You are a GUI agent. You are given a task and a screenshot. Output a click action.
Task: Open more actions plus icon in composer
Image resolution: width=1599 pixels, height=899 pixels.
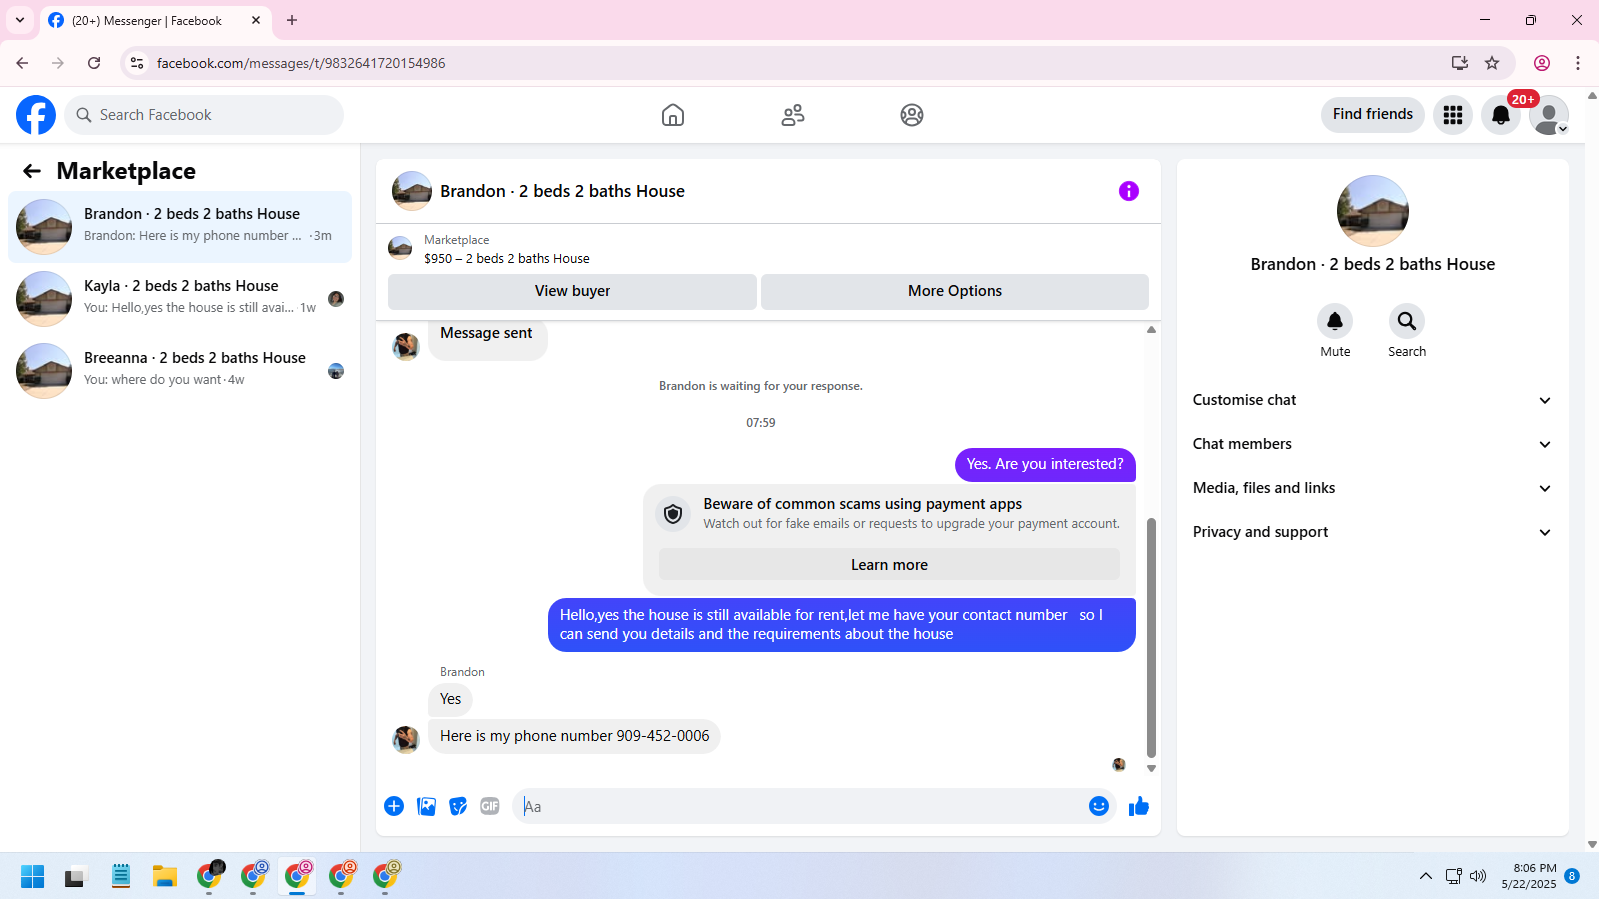394,806
